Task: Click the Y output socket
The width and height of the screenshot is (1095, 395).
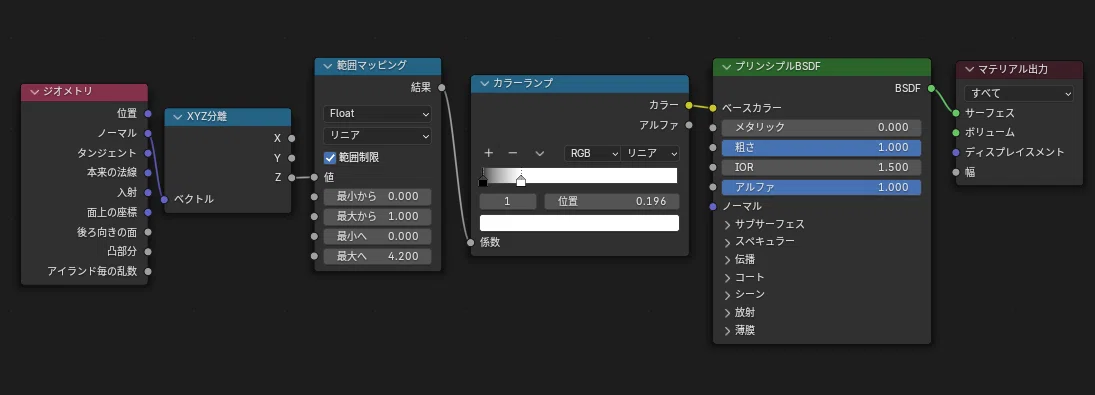Action: [291, 158]
